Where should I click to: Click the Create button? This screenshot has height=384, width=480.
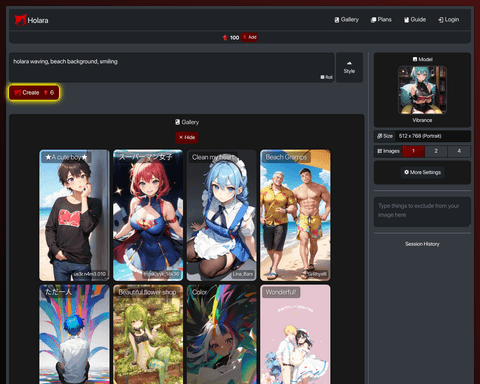click(x=34, y=93)
